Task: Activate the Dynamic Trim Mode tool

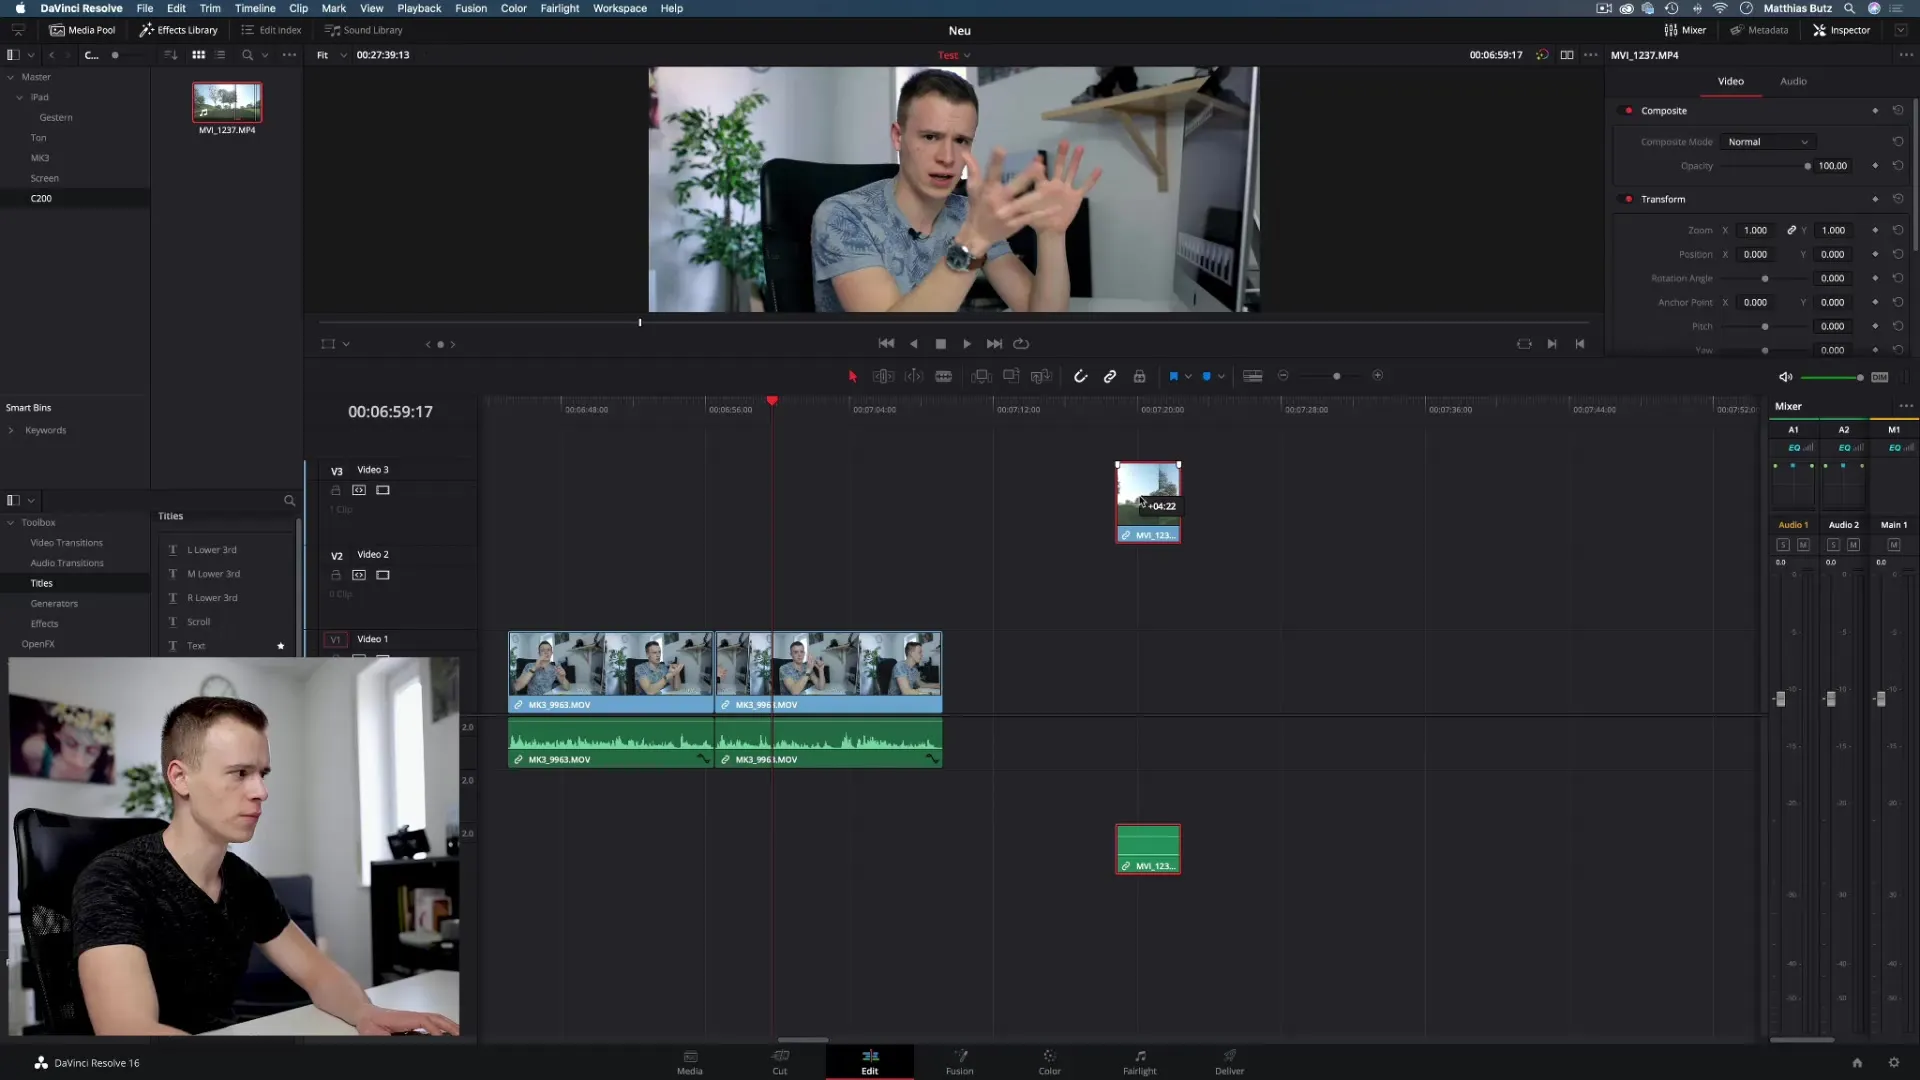Action: (914, 376)
